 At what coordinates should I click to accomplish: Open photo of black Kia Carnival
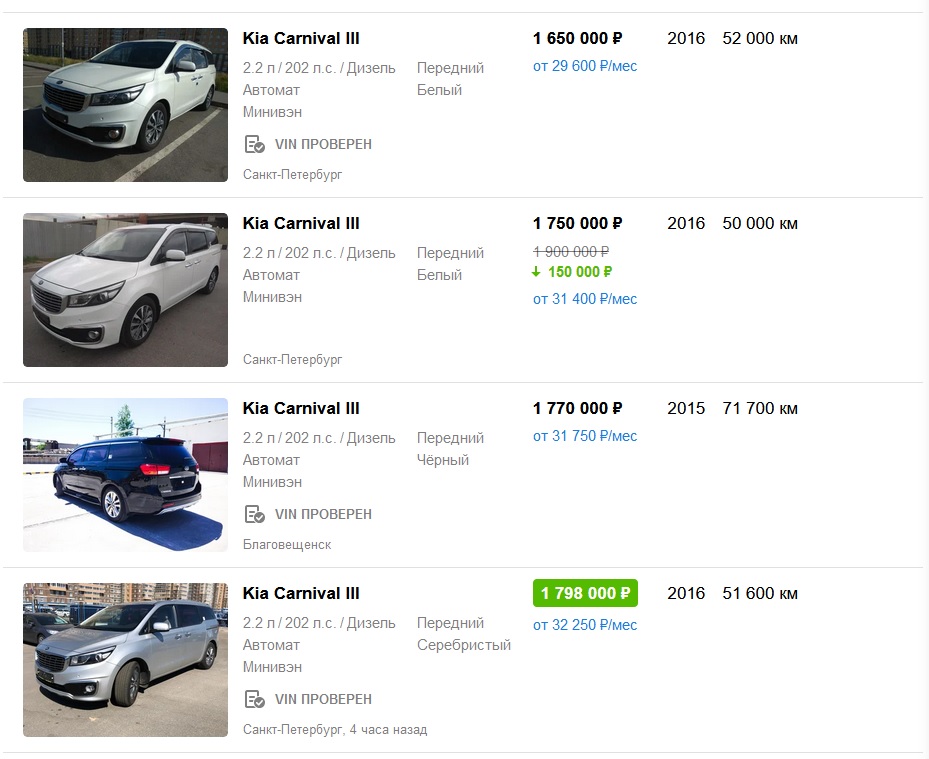[x=125, y=475]
